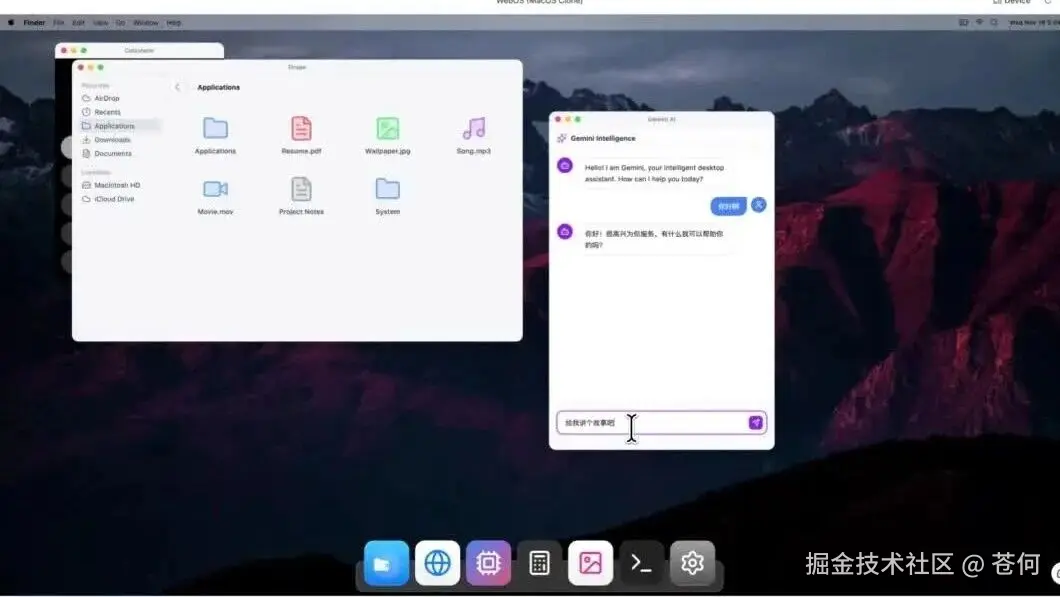
Task: Go back with the Finder chevron button
Action: [177, 87]
